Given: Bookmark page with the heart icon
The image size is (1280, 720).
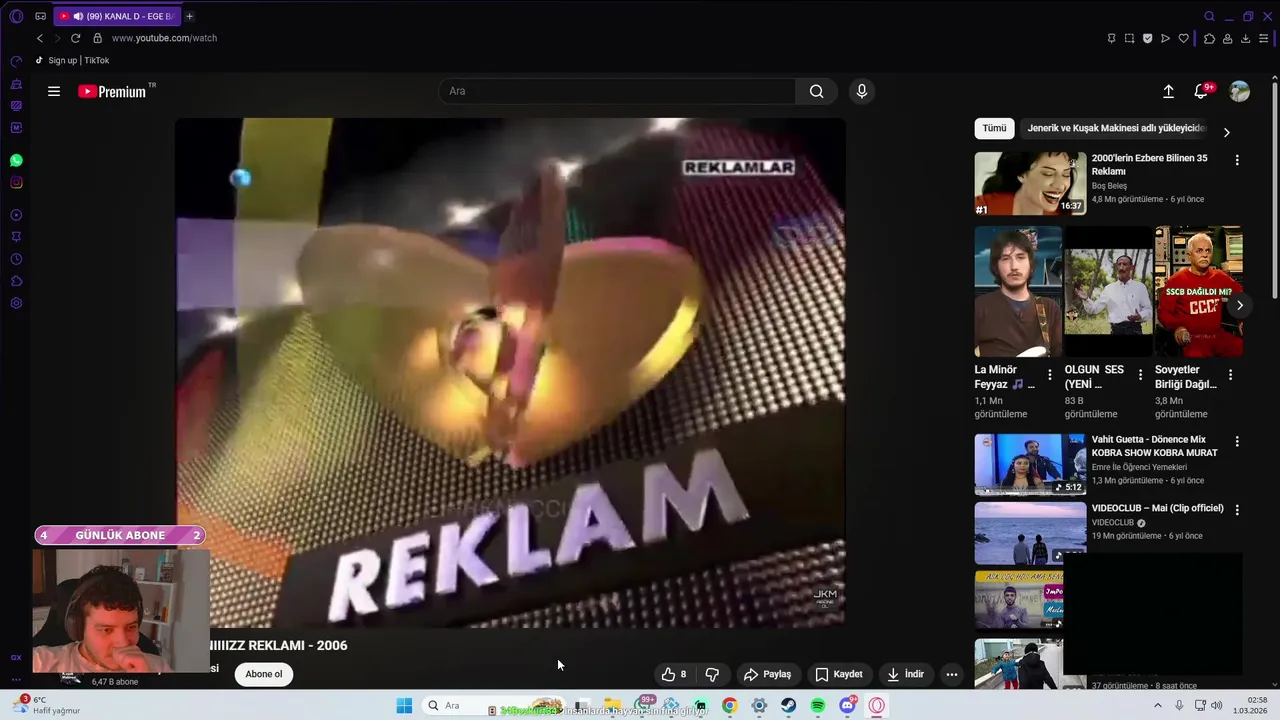Looking at the screenshot, I should (x=1184, y=38).
